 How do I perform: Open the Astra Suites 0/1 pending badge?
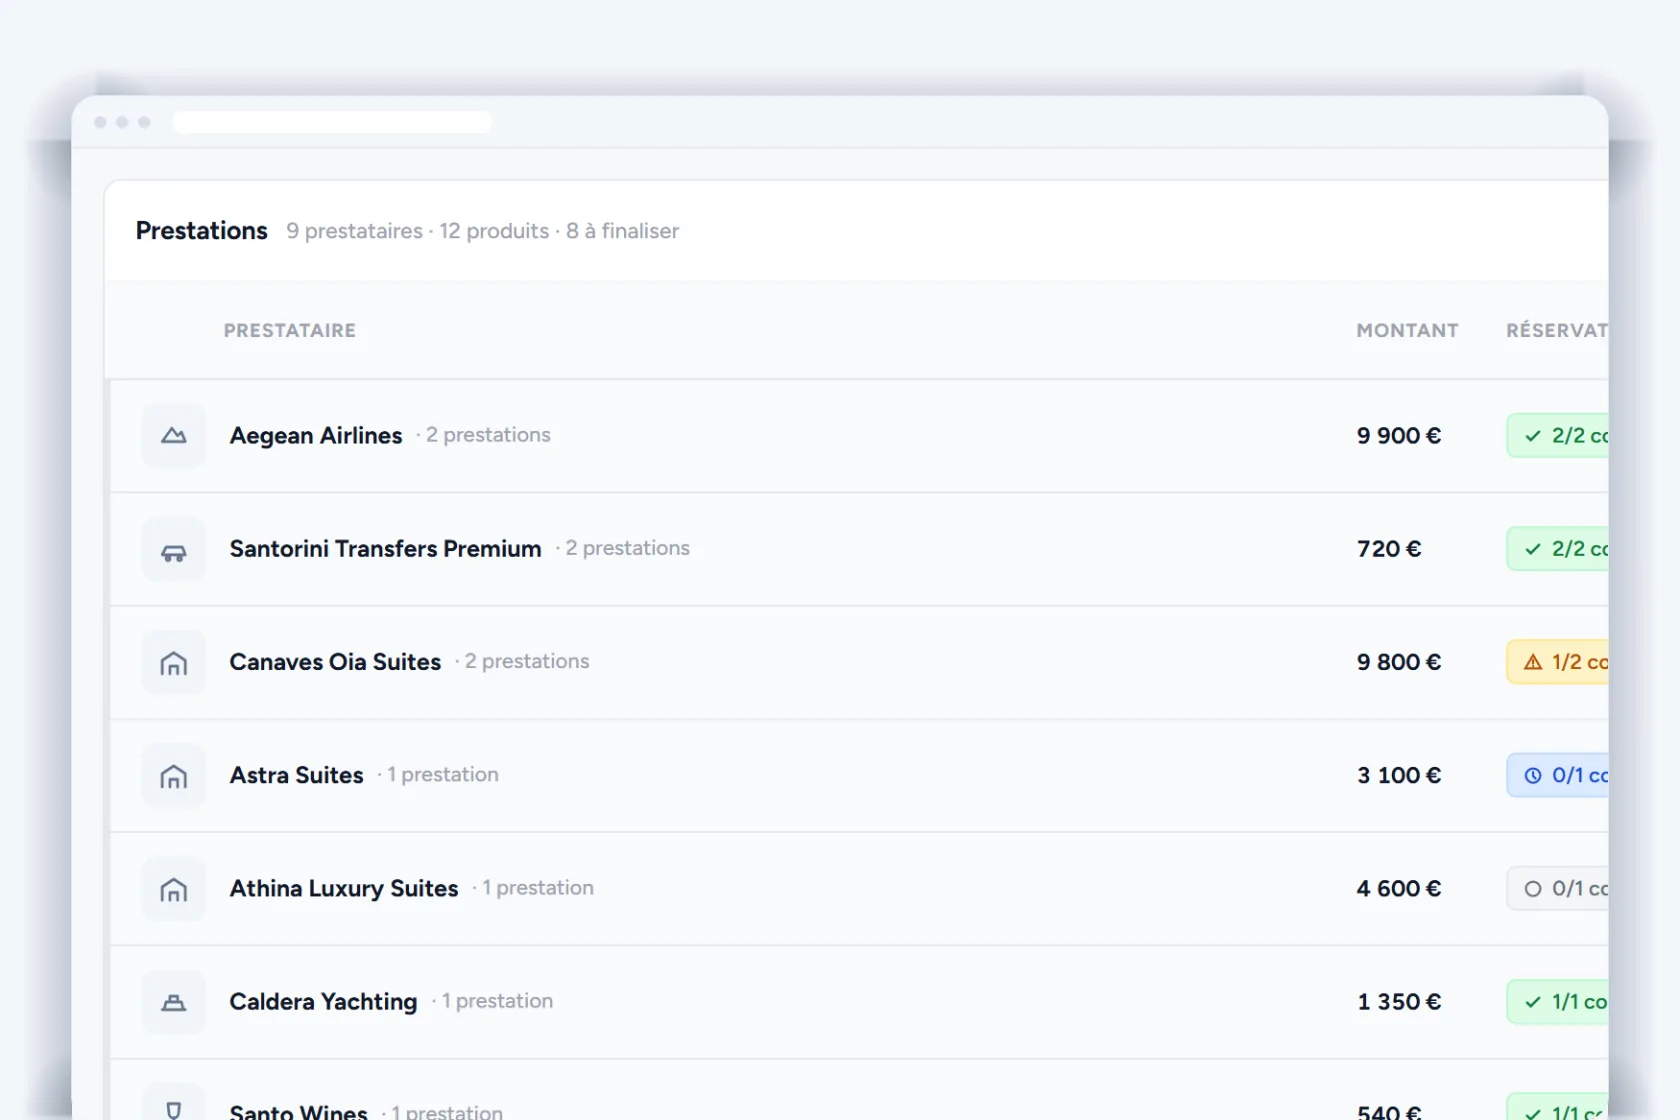pyautogui.click(x=1558, y=775)
